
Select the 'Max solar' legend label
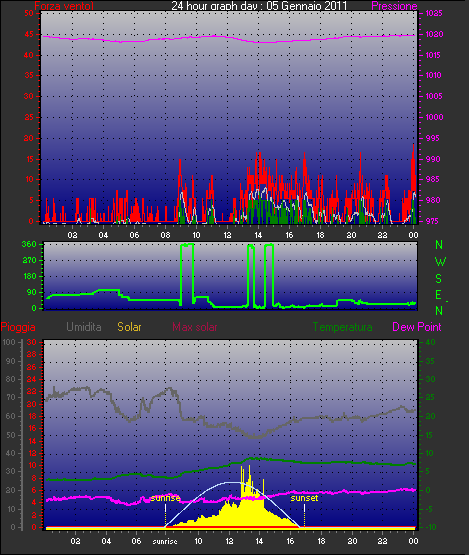tap(195, 327)
